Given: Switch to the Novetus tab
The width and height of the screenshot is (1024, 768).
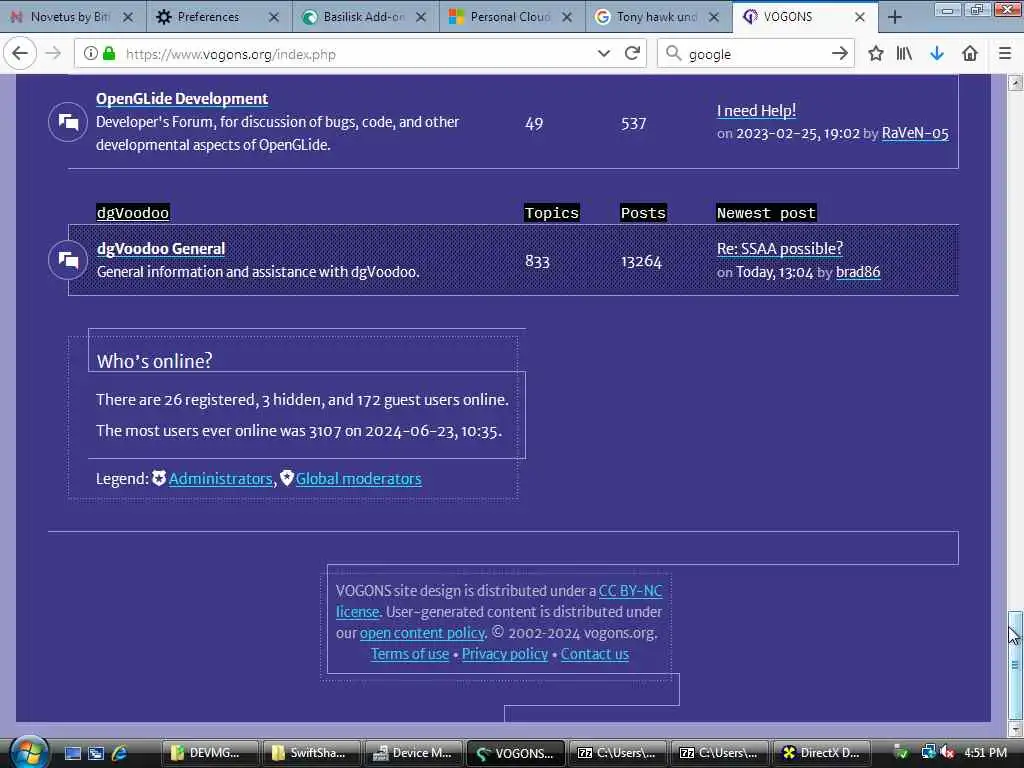Looking at the screenshot, I should (x=71, y=17).
